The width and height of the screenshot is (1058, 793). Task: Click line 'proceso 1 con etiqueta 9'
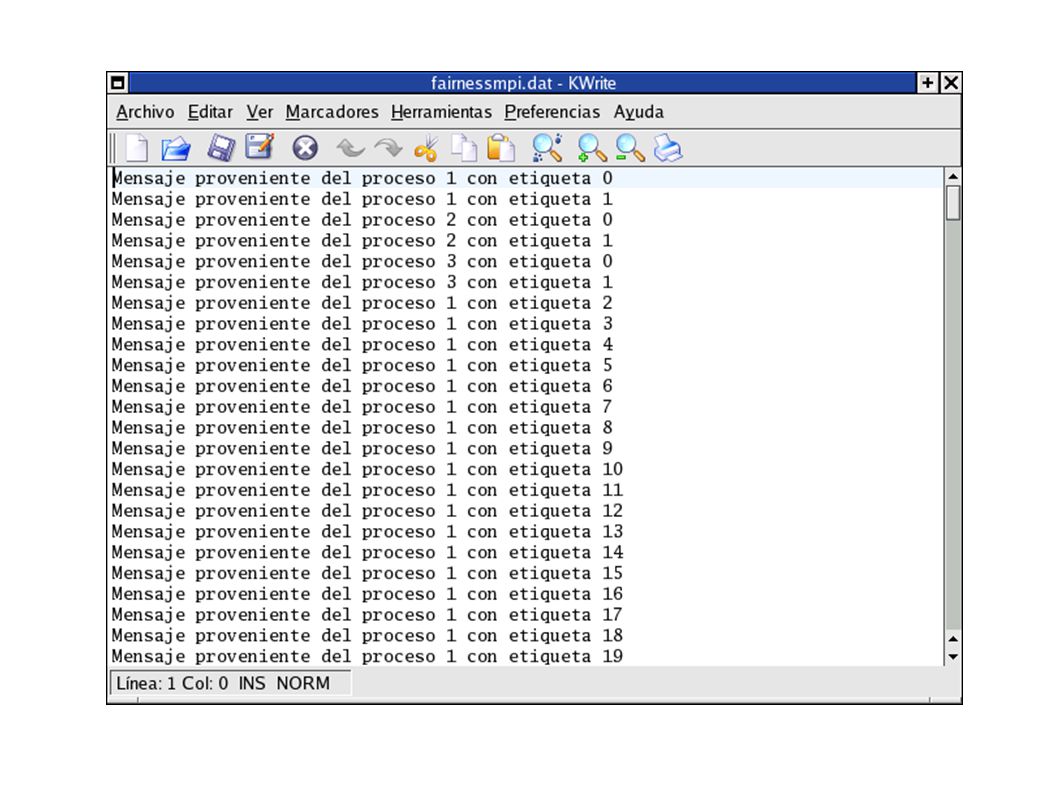tap(362, 449)
